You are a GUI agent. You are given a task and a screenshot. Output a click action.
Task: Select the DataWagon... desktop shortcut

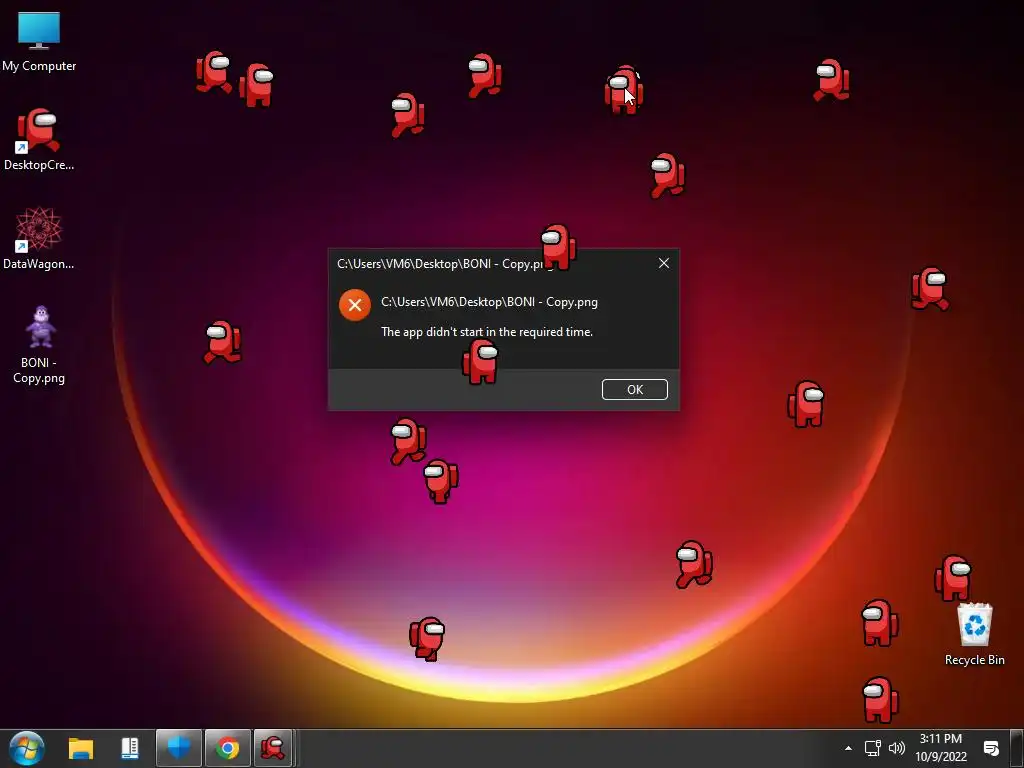click(39, 238)
